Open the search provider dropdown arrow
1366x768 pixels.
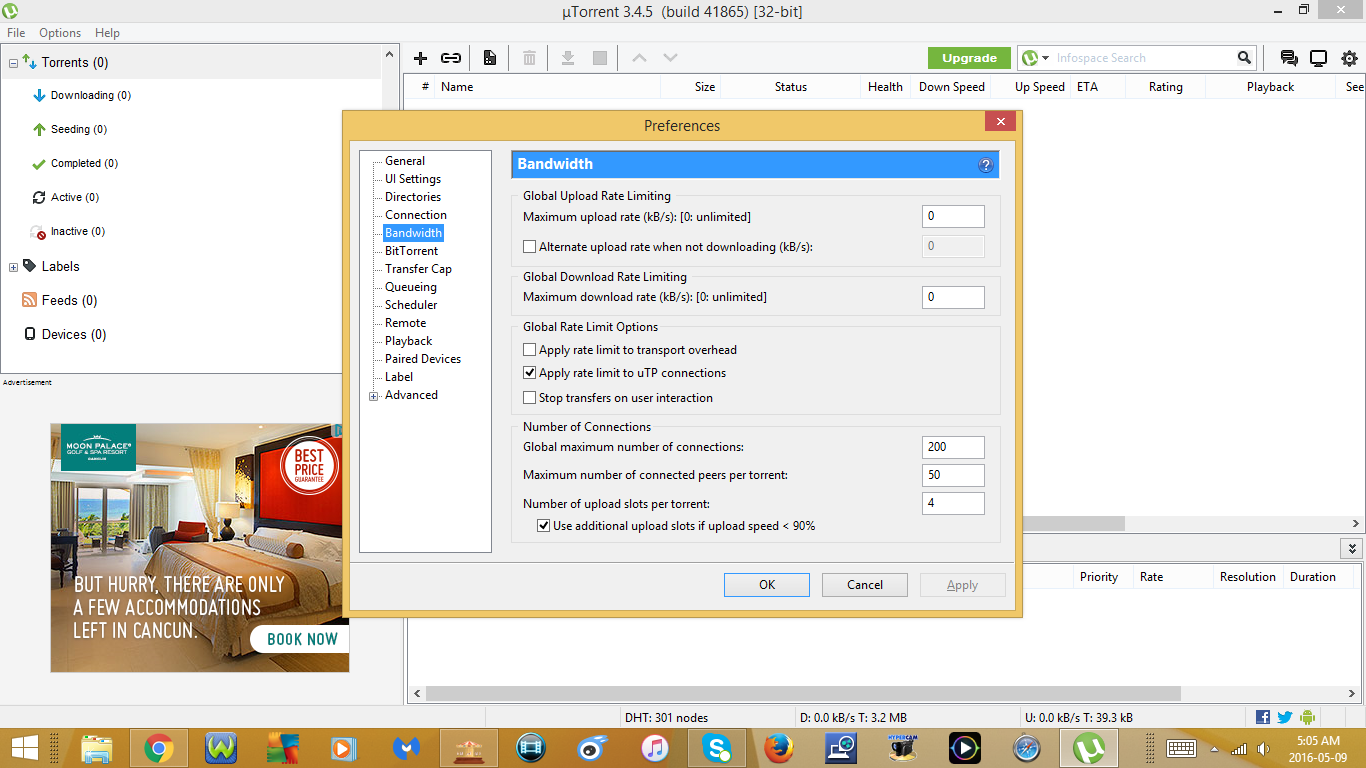tap(1046, 58)
